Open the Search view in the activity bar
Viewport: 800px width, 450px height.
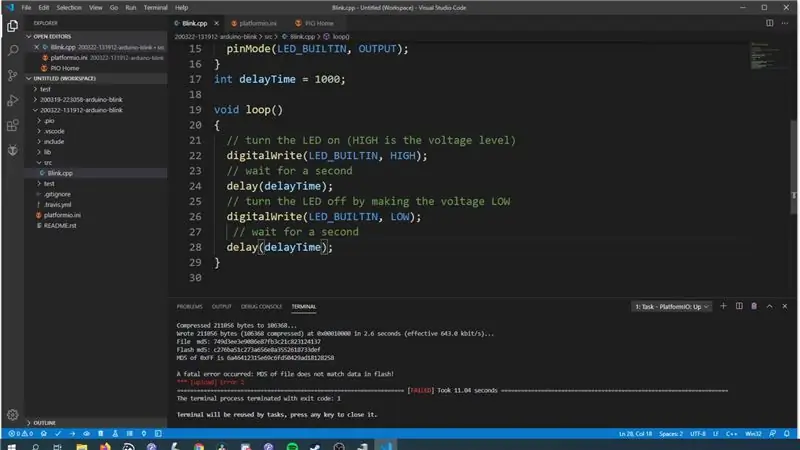[x=13, y=50]
